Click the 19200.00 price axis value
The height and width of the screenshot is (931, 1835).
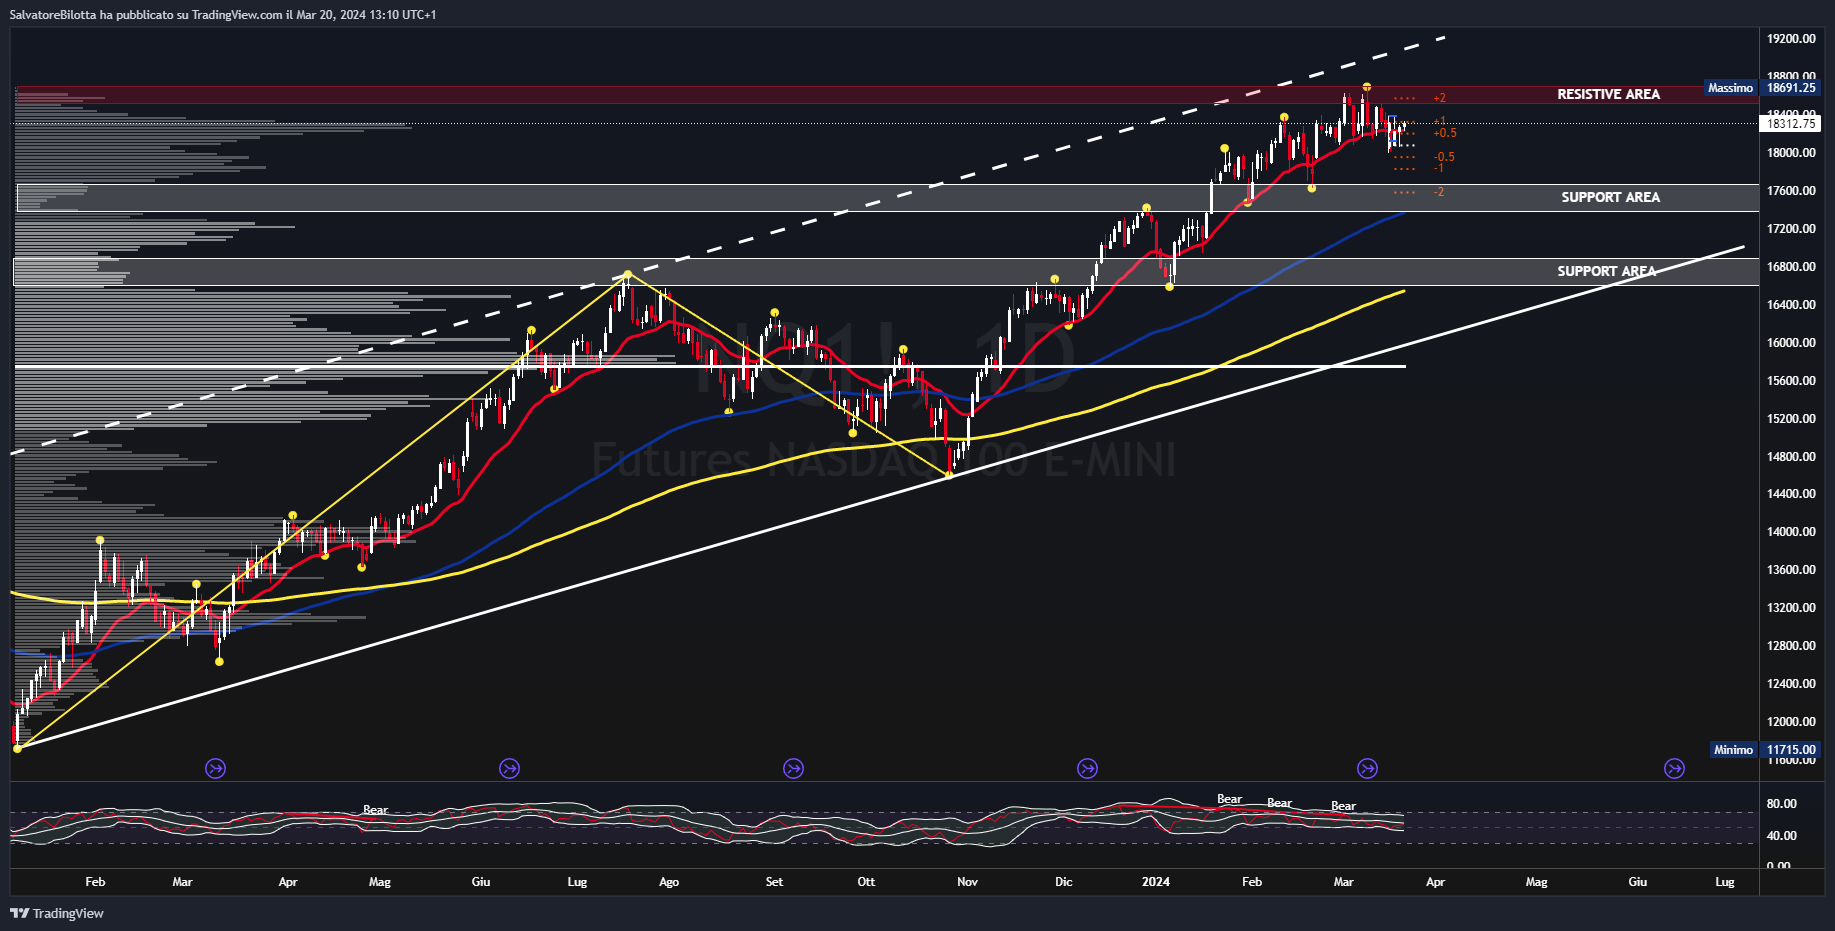(1791, 39)
